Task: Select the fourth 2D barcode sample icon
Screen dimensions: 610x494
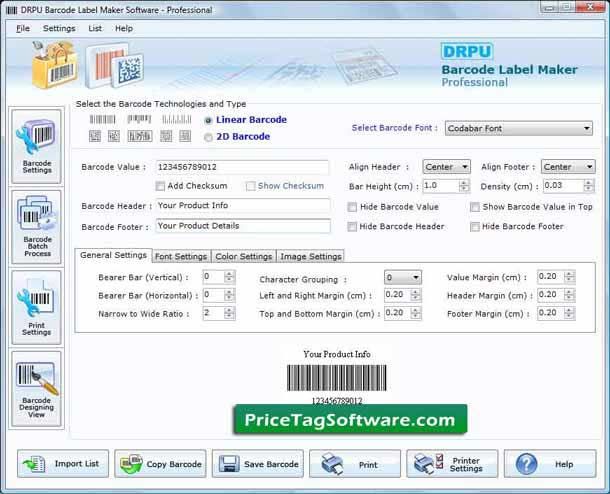Action: 166,136
